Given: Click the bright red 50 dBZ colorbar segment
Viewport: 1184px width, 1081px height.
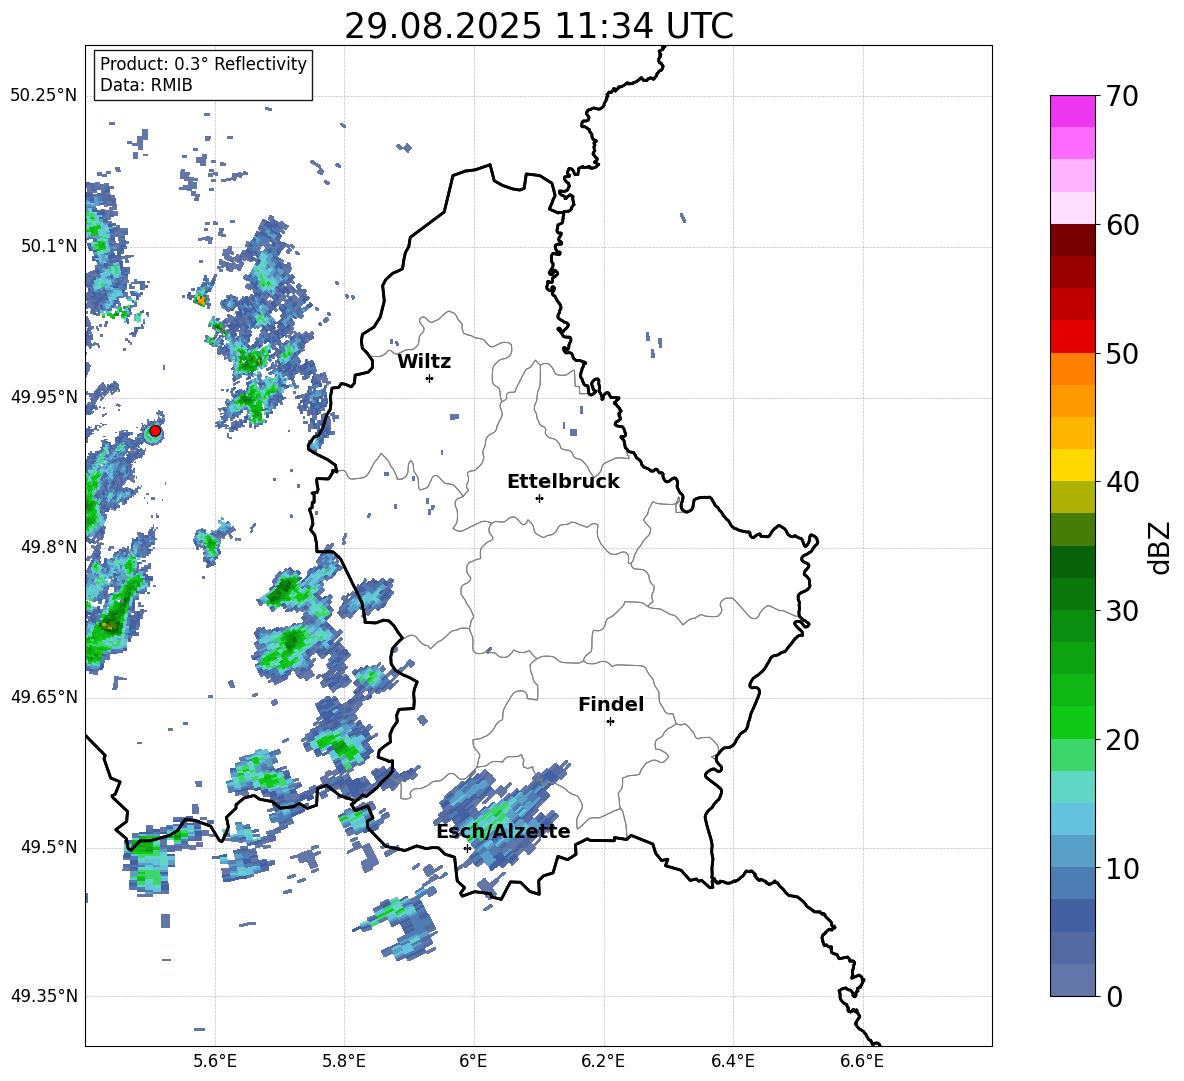Looking at the screenshot, I should tap(1072, 337).
